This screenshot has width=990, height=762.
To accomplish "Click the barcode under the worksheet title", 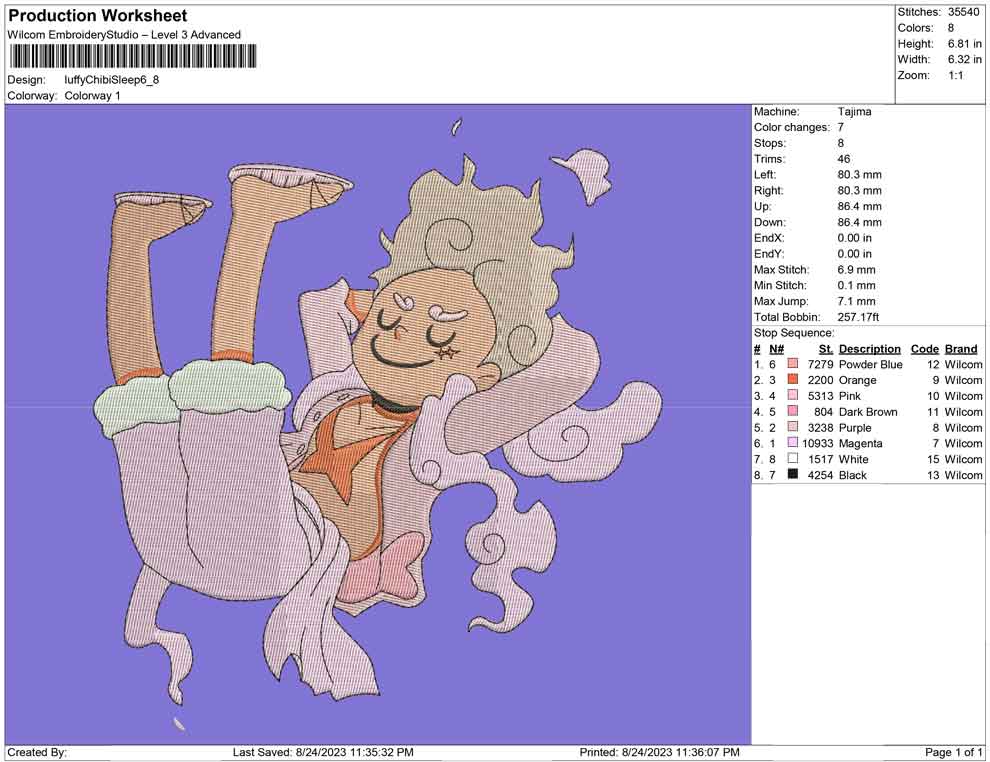I will tap(127, 56).
